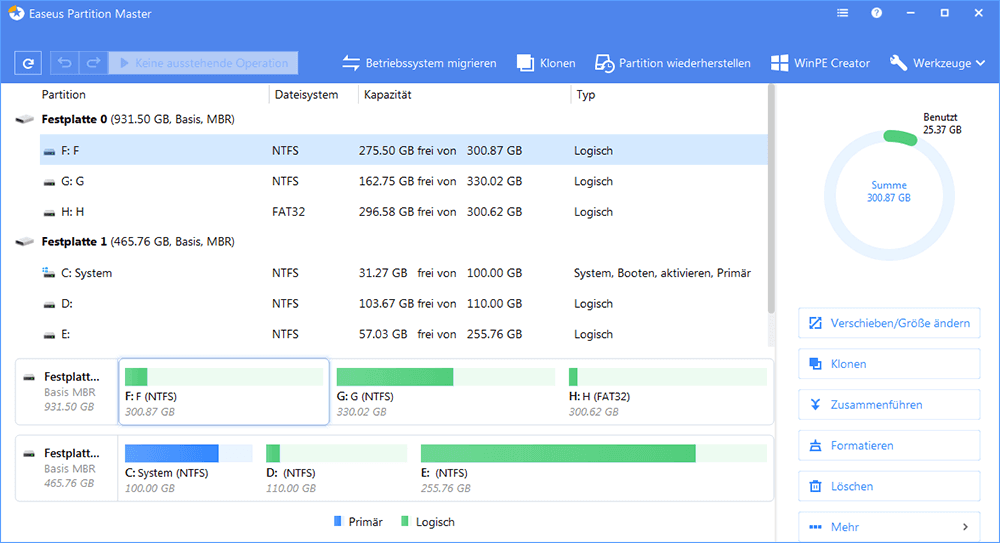Click the Werkzeuge wrench icon
The width and height of the screenshot is (1000, 543).
click(x=898, y=63)
